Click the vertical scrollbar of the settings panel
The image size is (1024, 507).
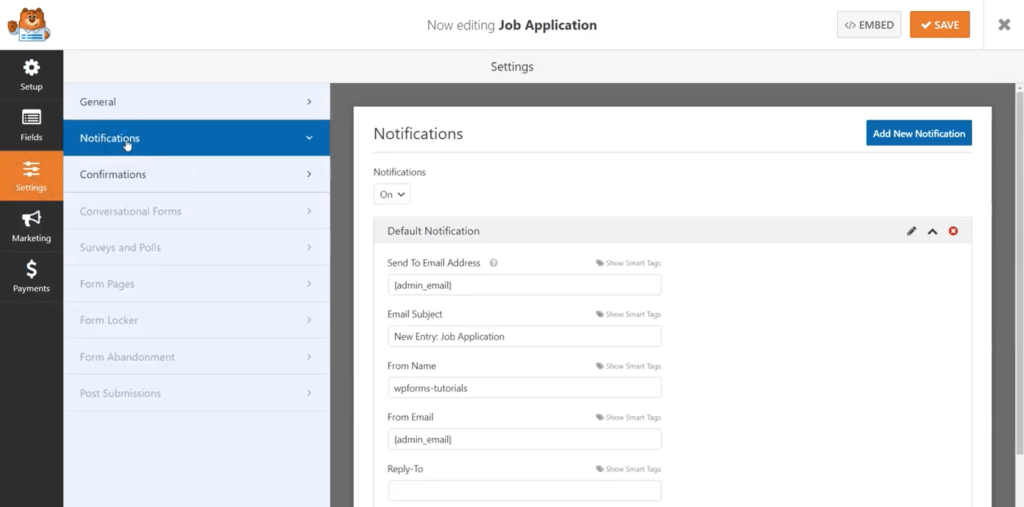(x=1019, y=271)
